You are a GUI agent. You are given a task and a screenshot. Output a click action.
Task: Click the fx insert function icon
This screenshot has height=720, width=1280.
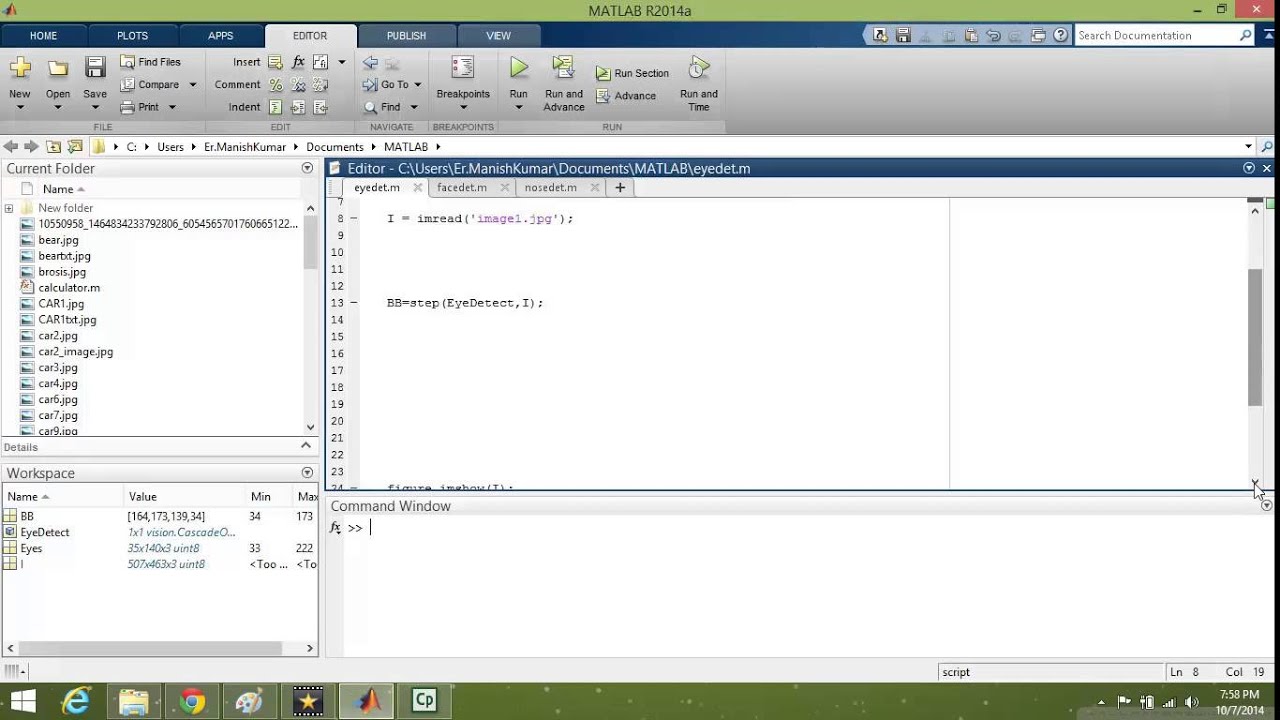[298, 62]
